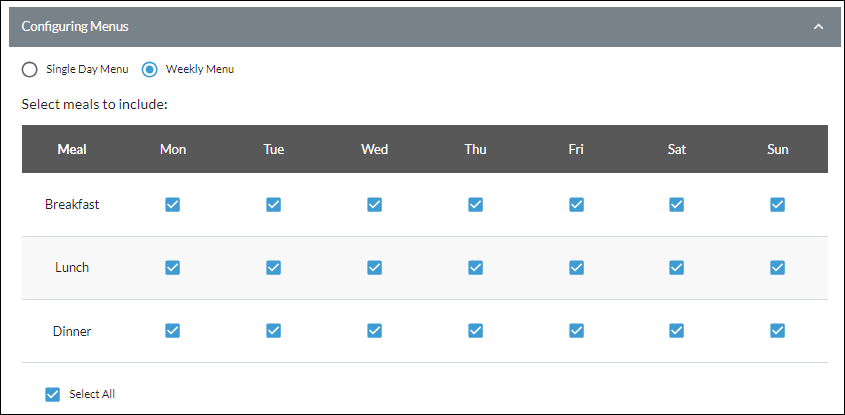Deselect Dinner on Thu

(475, 331)
